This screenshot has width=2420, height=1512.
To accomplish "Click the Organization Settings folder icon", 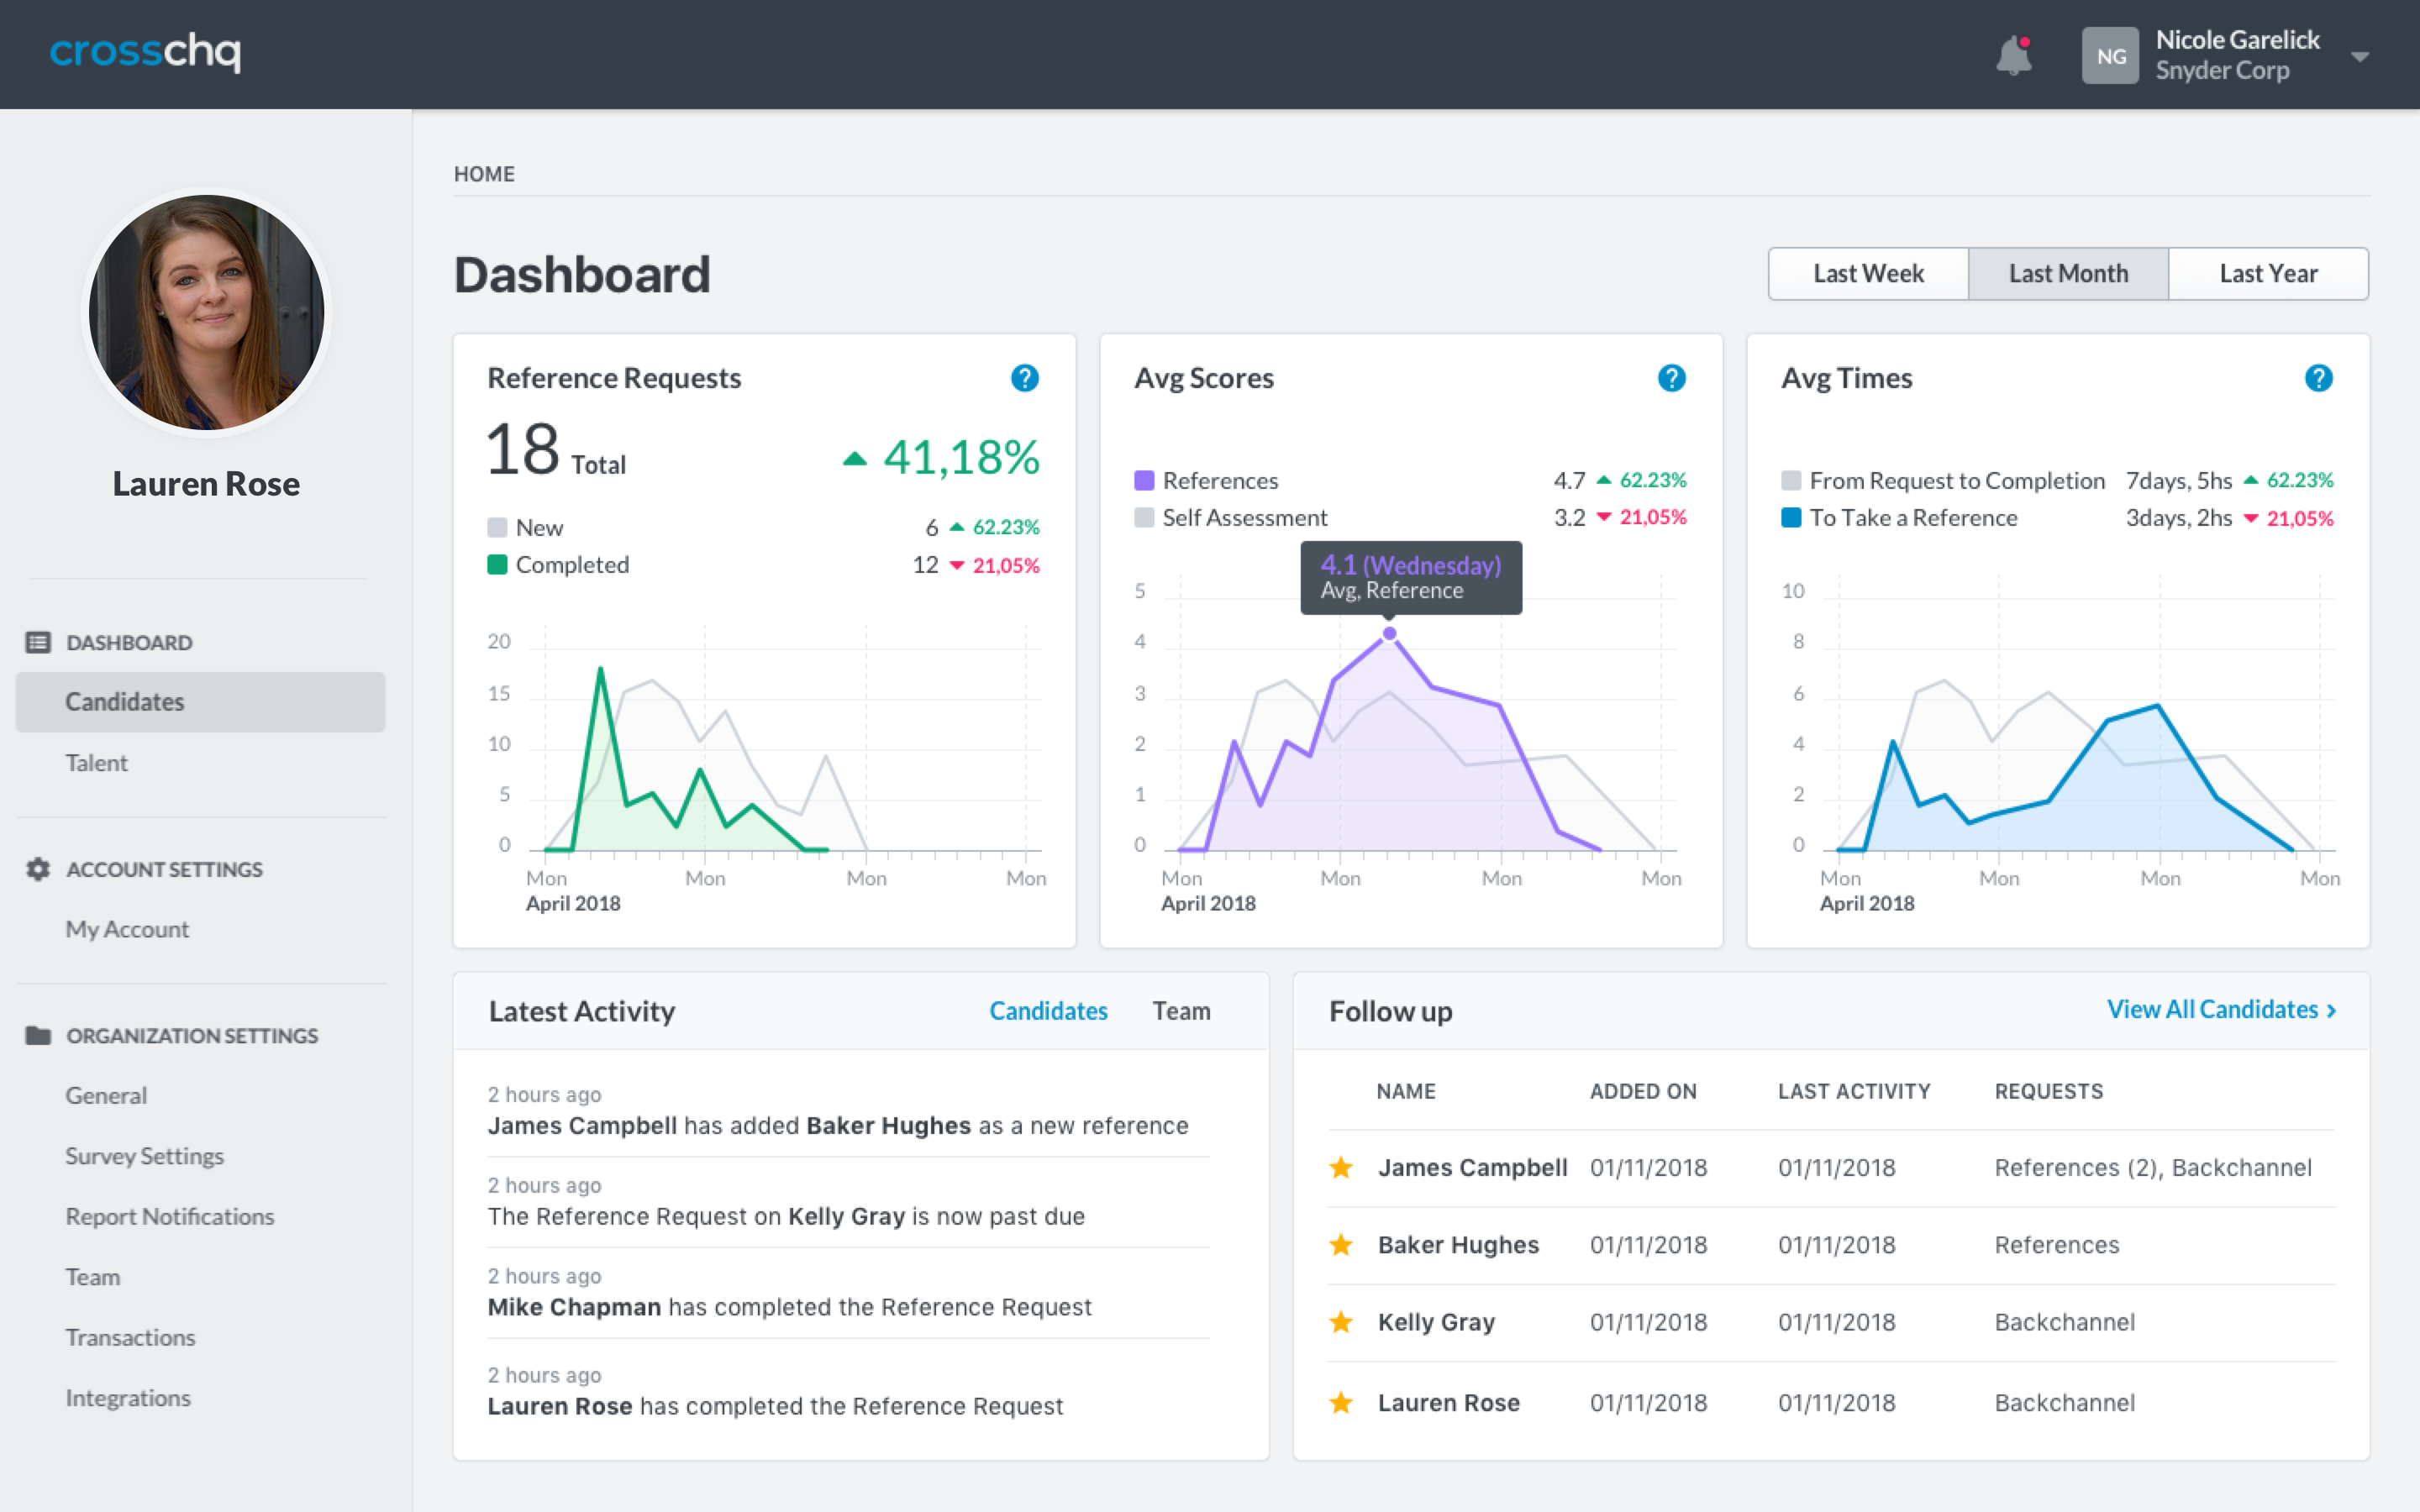I will tap(38, 1035).
